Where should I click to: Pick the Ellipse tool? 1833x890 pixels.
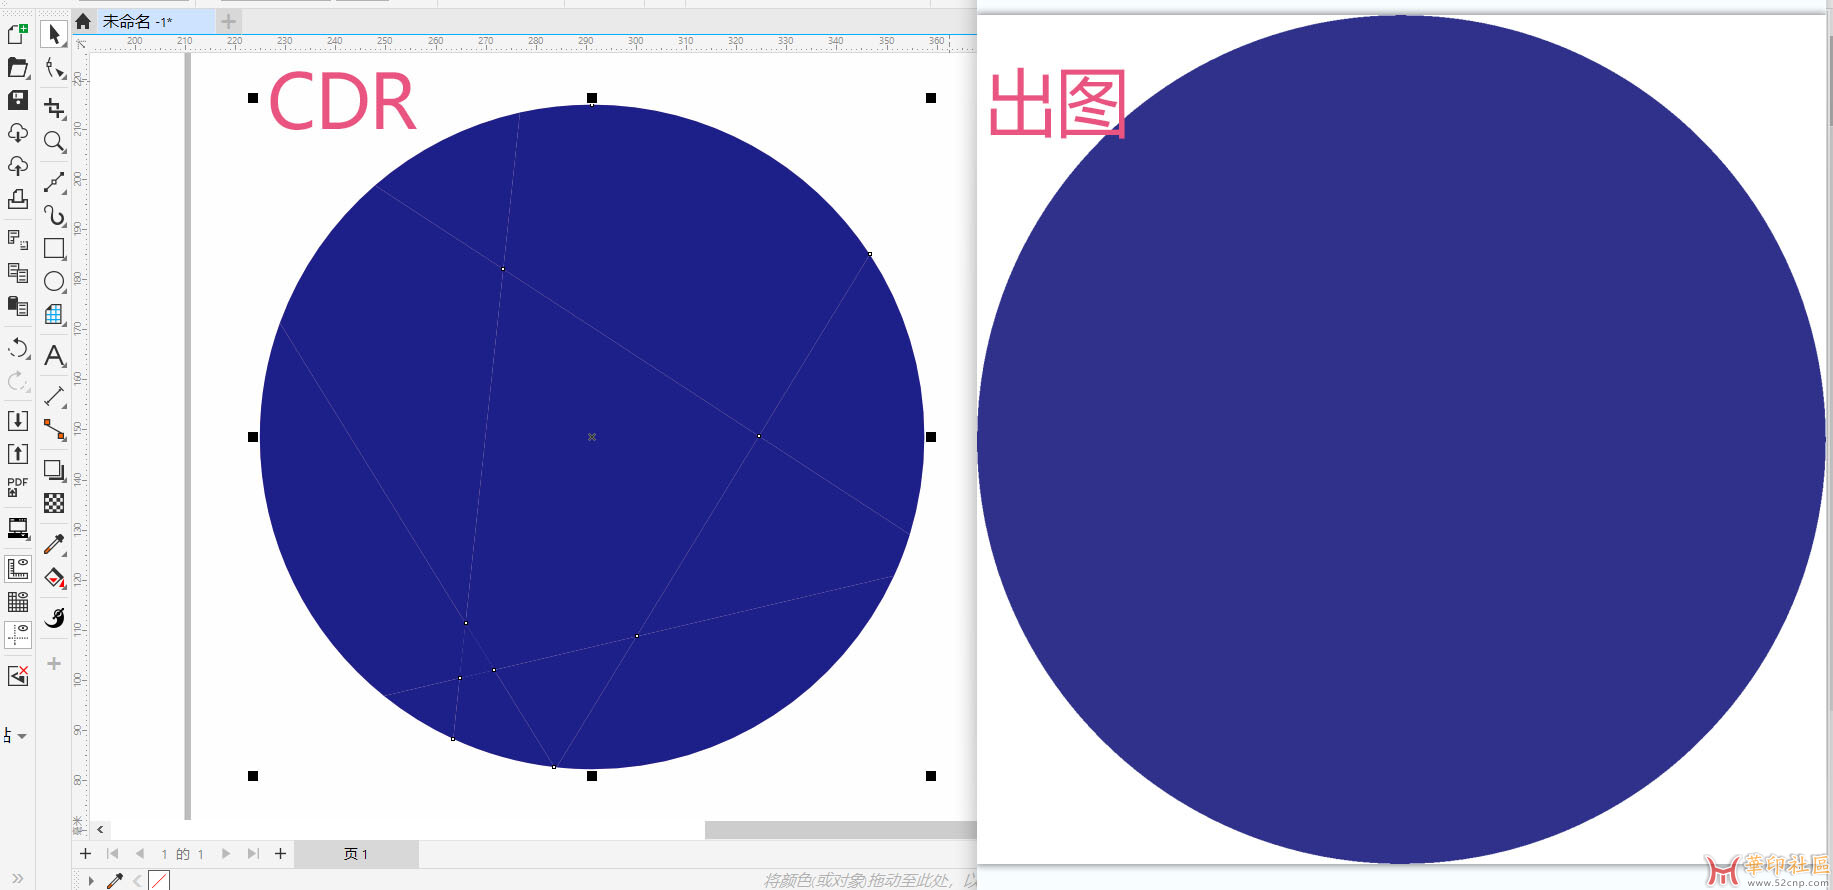click(54, 282)
